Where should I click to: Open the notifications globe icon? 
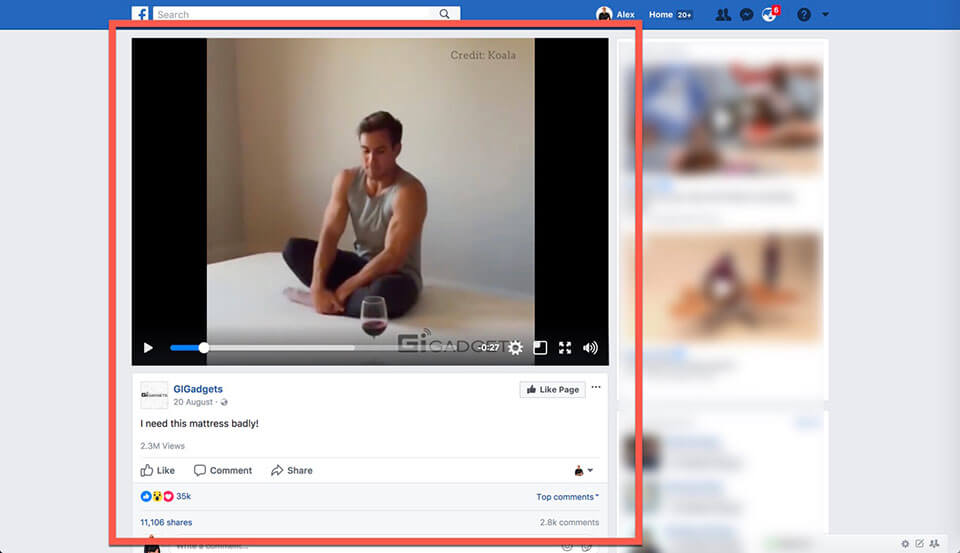[x=770, y=14]
